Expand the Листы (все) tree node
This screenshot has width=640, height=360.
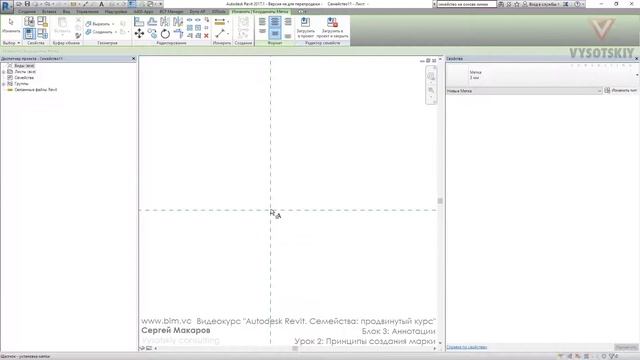pyautogui.click(x=4, y=72)
